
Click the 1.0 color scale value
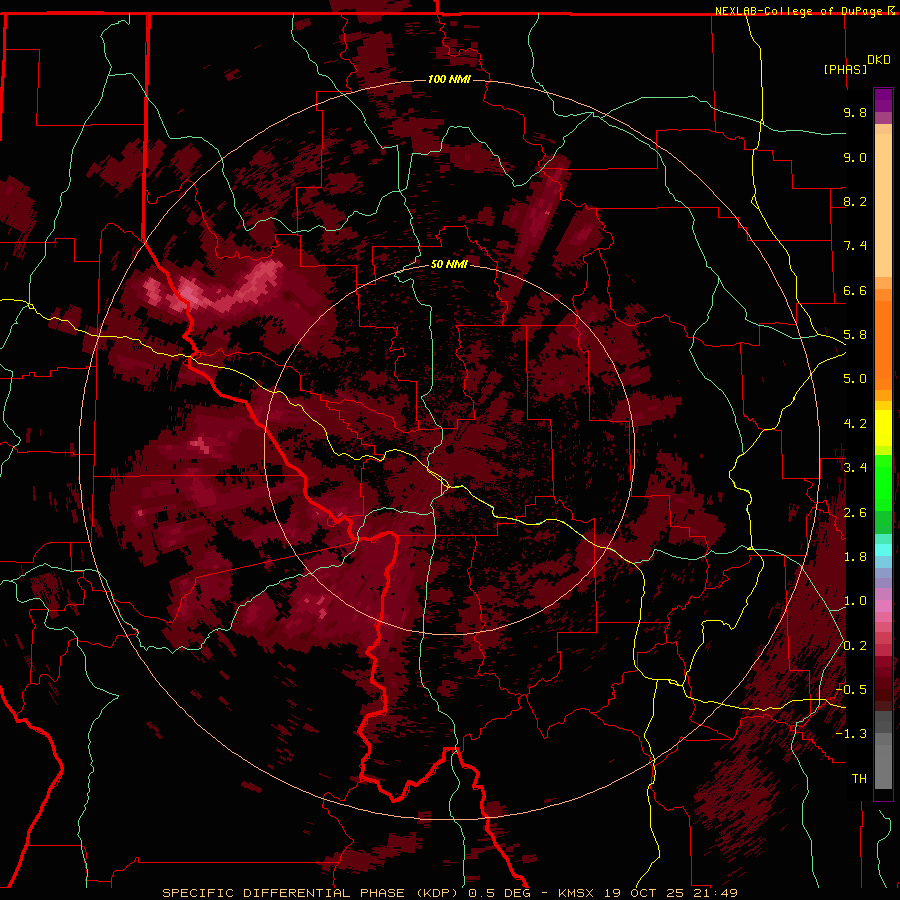click(855, 601)
